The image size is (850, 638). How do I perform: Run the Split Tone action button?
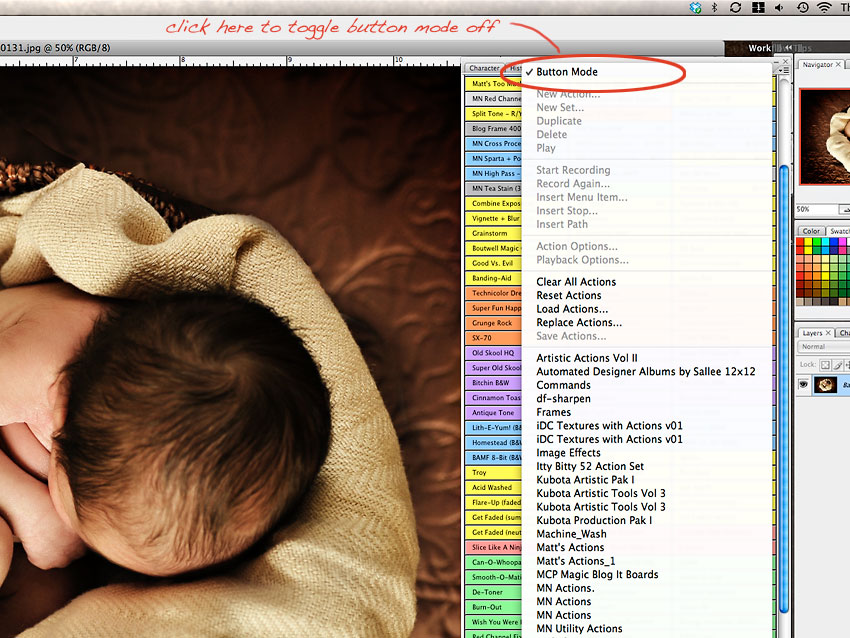tap(493, 114)
